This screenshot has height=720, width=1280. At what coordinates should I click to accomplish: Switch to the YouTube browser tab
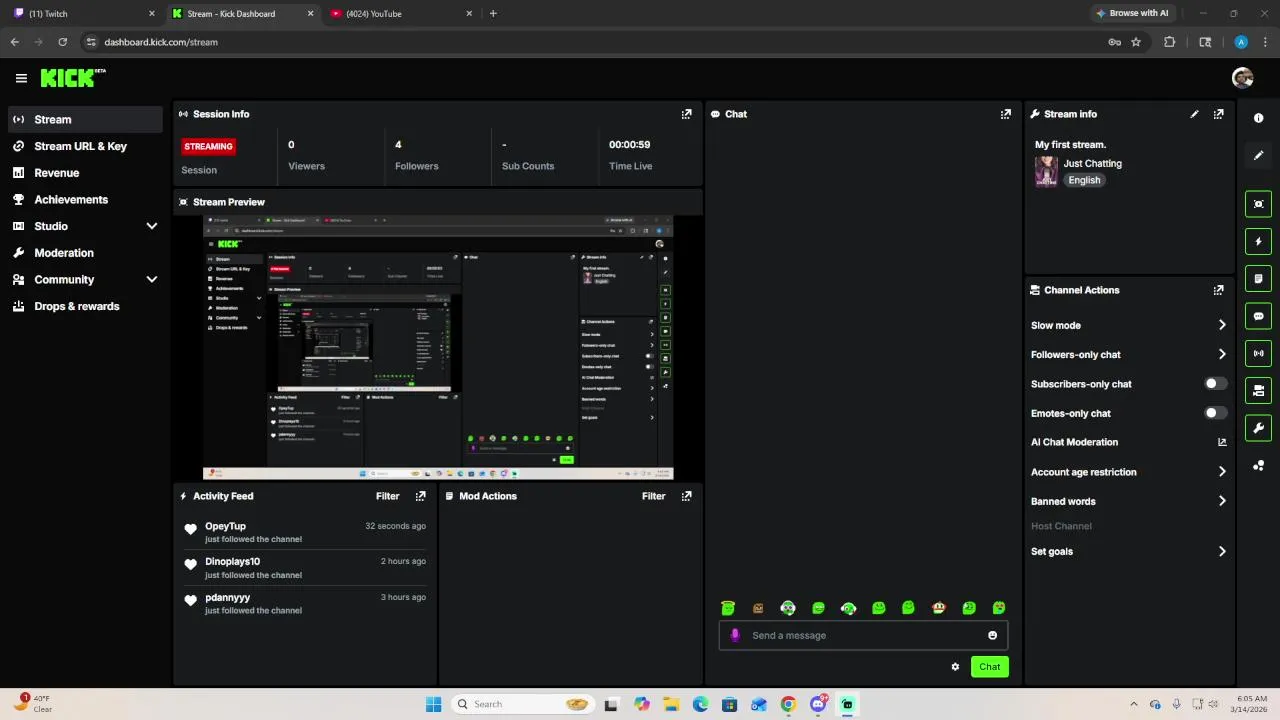click(x=400, y=14)
